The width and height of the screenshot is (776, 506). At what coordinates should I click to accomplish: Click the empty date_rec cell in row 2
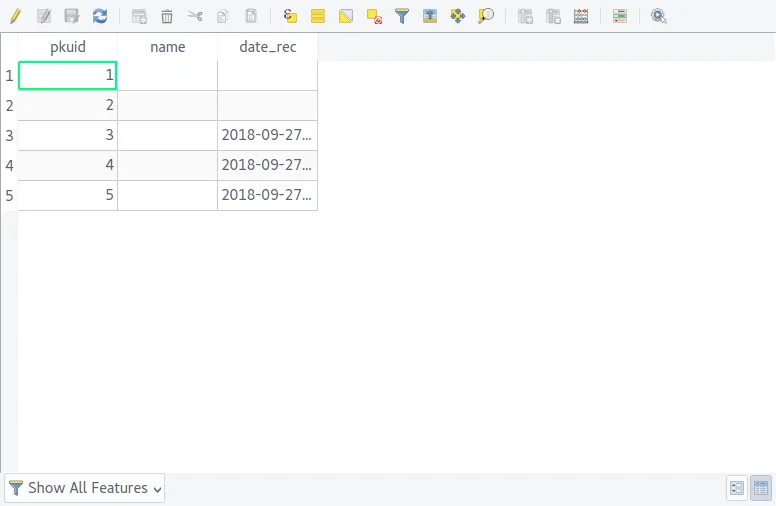[x=267, y=105]
